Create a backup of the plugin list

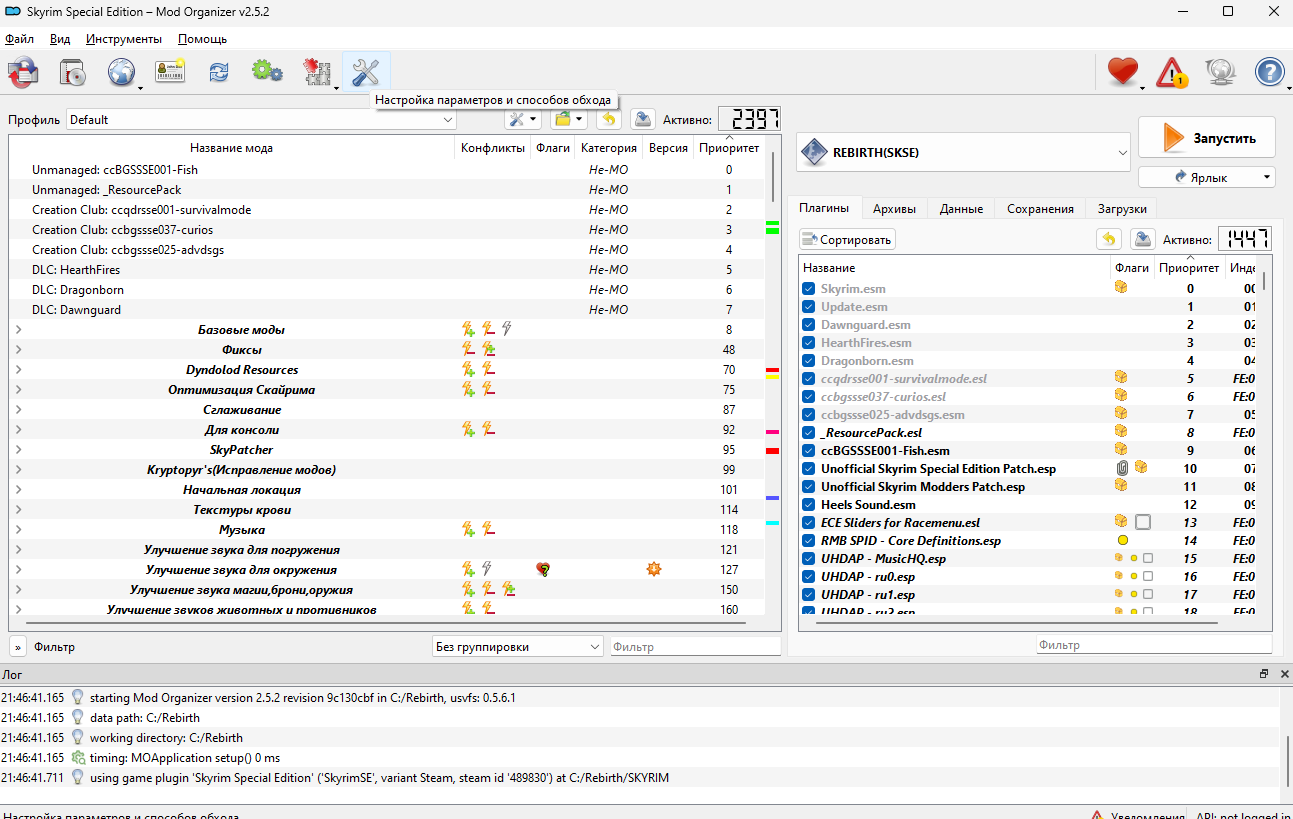point(1142,239)
